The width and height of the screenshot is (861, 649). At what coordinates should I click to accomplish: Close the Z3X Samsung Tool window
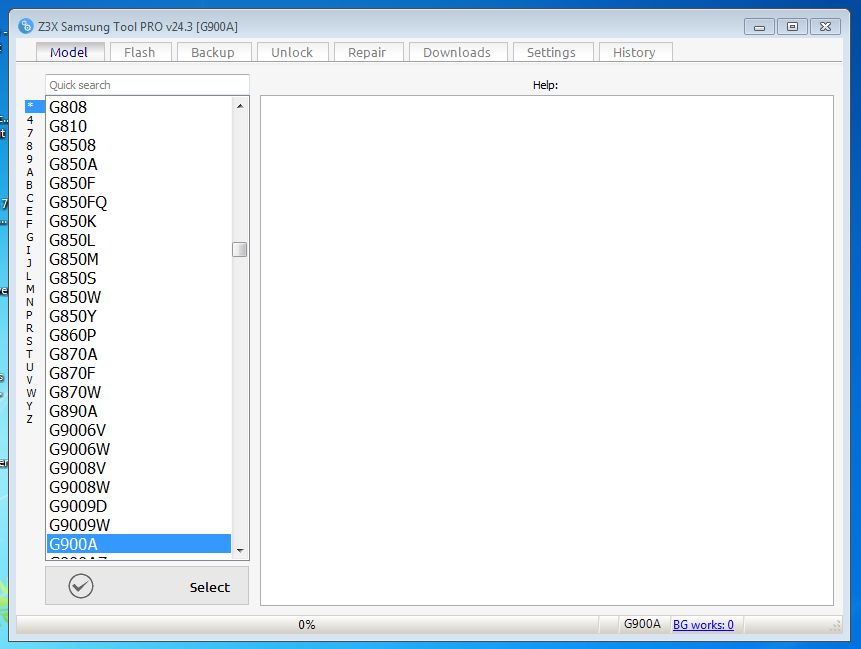coord(825,26)
